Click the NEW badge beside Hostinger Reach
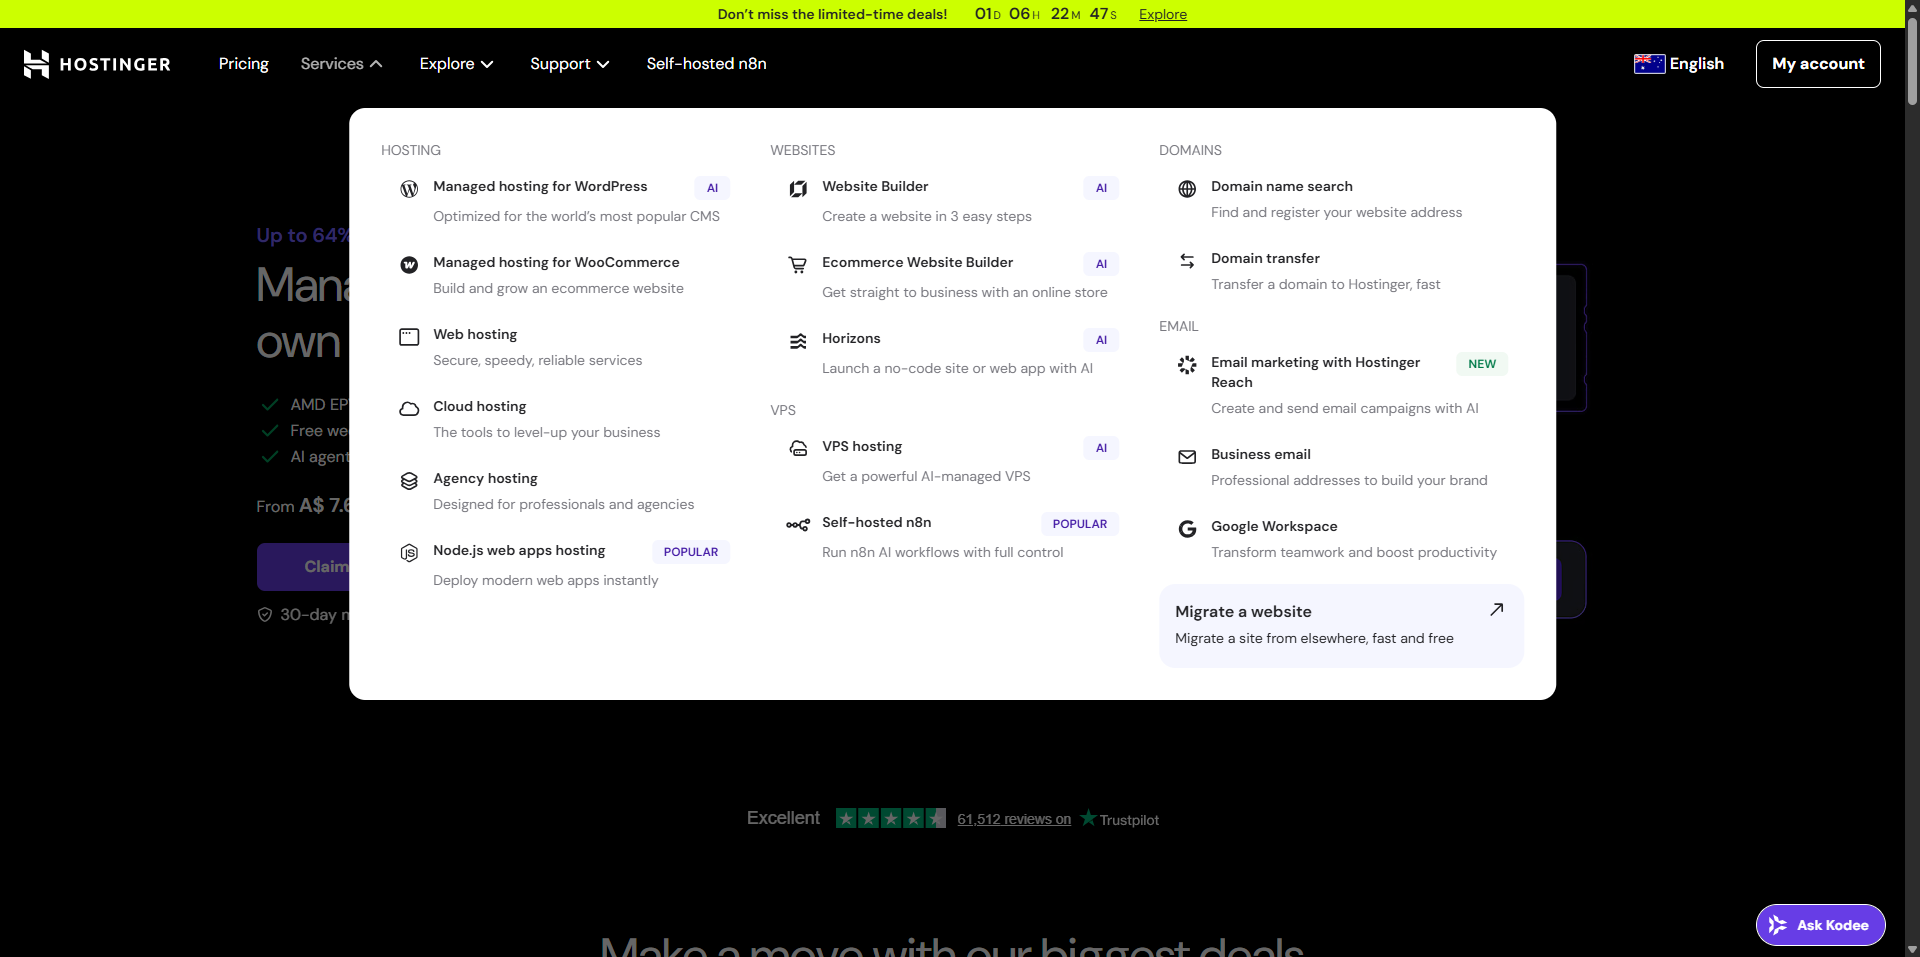 (1482, 364)
